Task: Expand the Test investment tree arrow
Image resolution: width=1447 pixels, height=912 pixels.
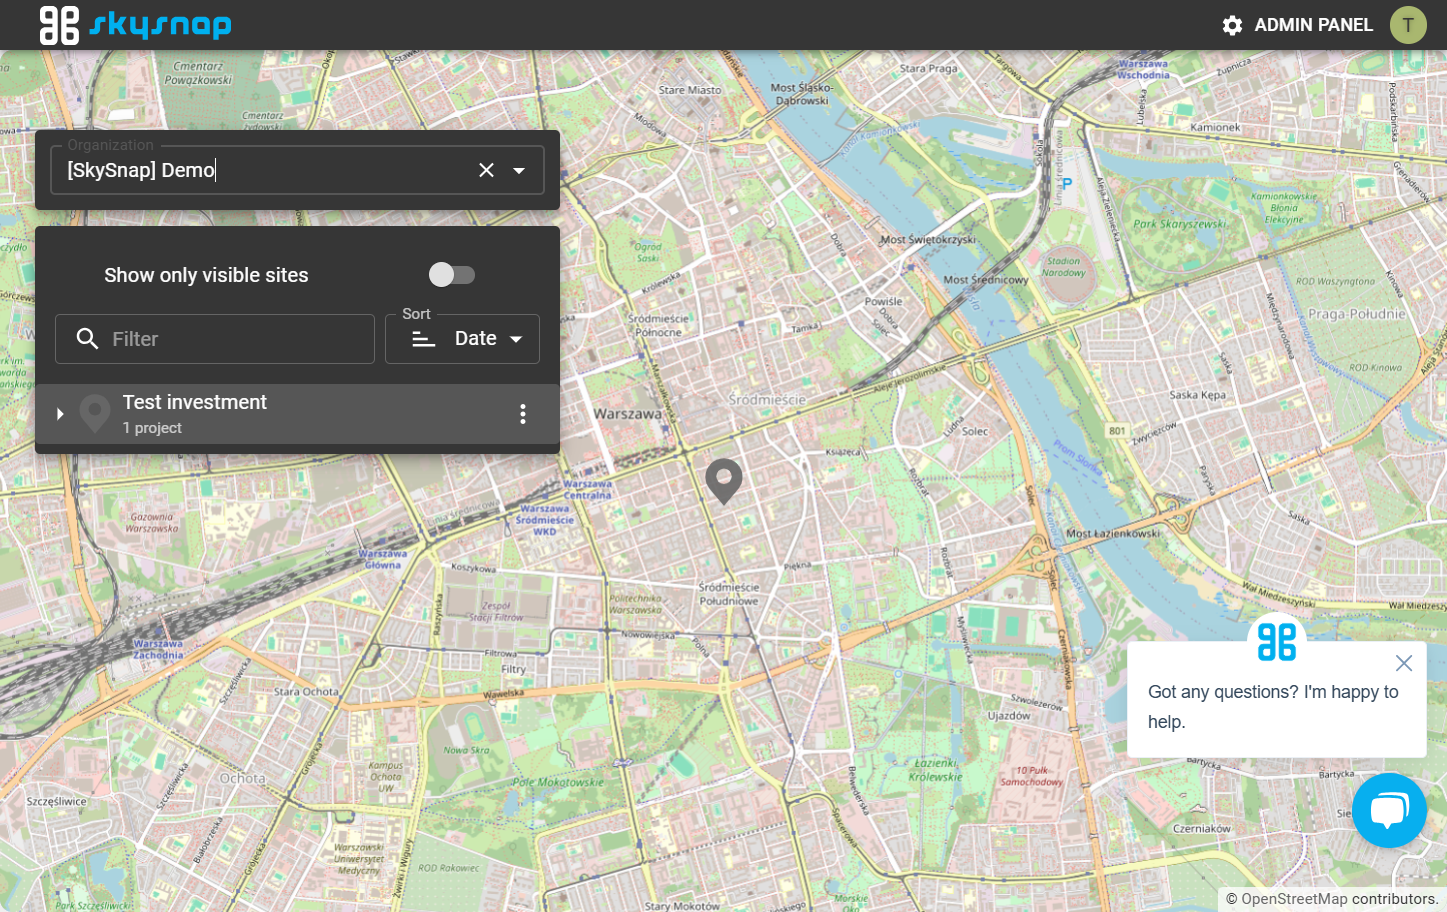Action: pos(60,414)
